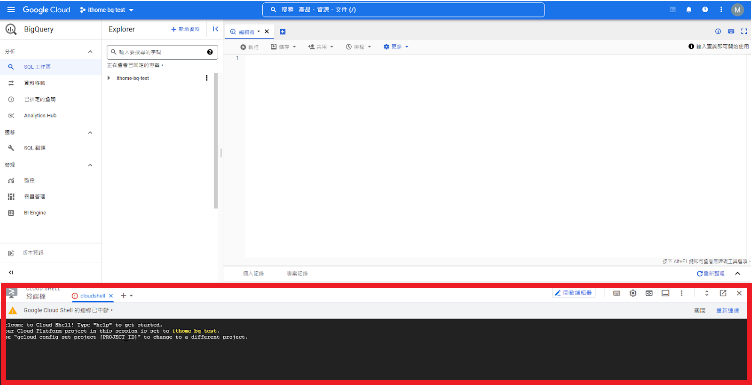Viewport: 752px width, 385px height.
Task: Click the blue Open Editor pencil button
Action: pyautogui.click(x=574, y=293)
